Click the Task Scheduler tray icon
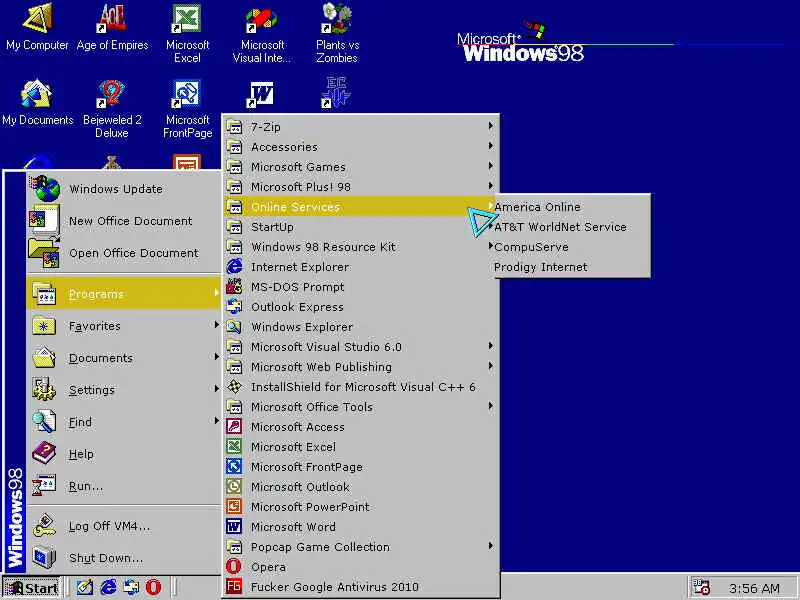Screen dimensions: 800x600 tap(701, 587)
